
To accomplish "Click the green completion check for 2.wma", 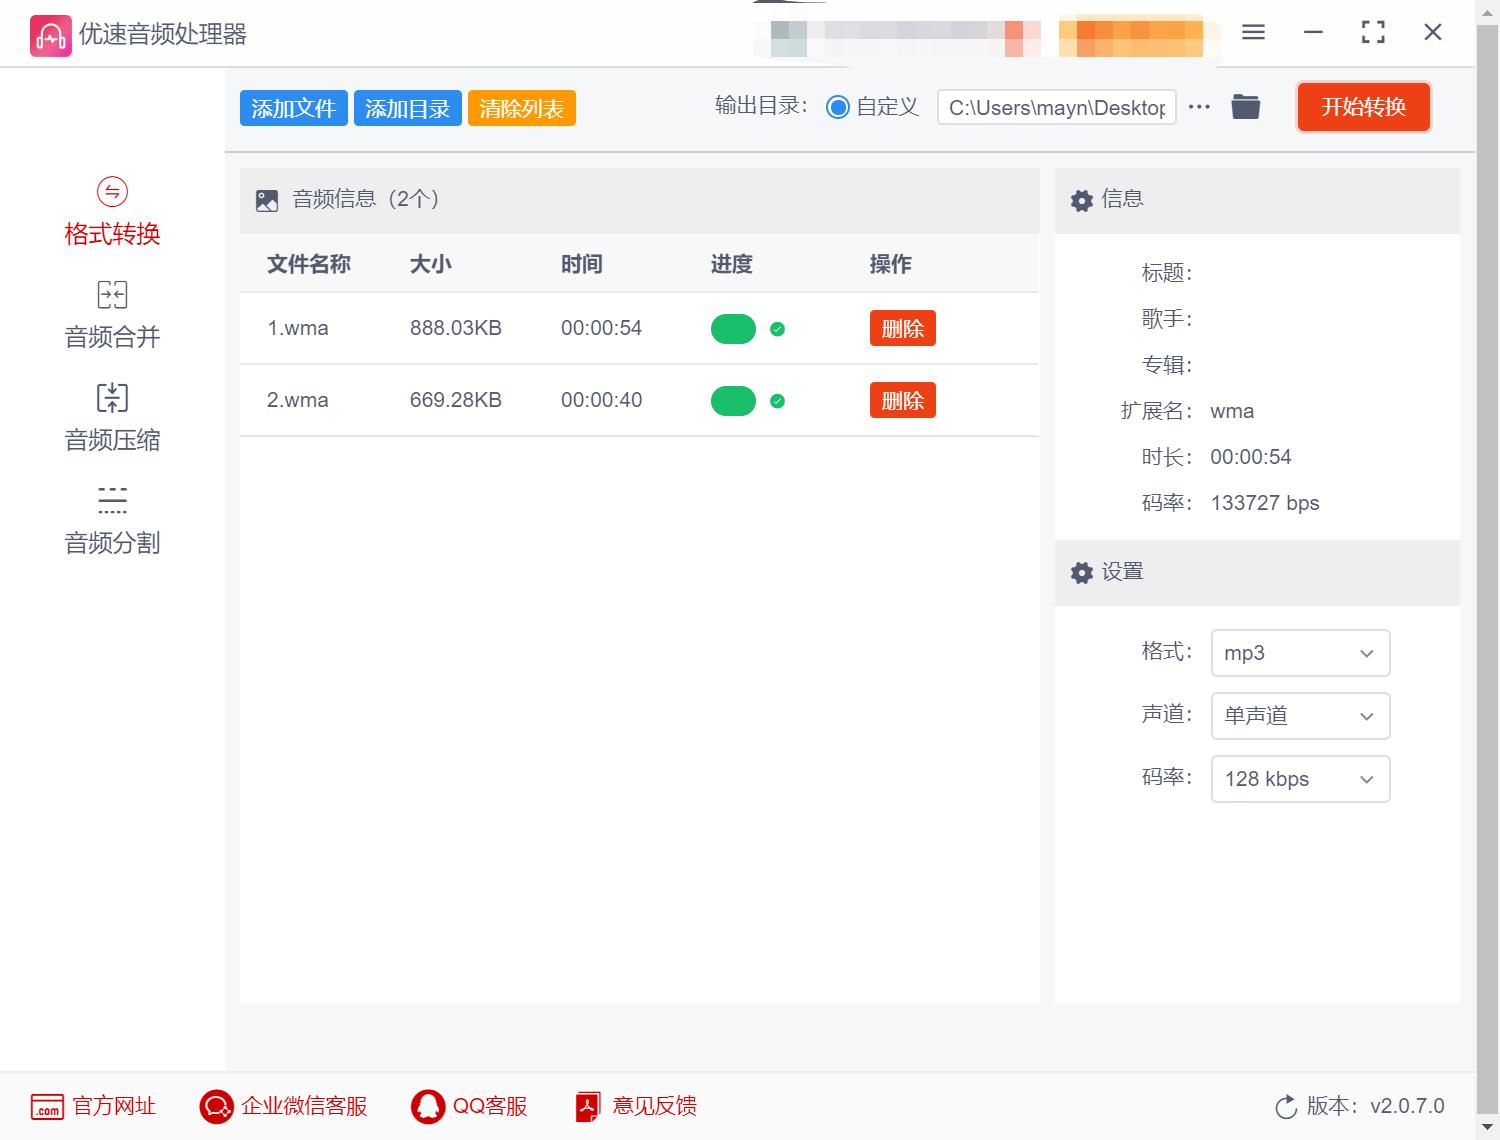I will [x=778, y=400].
